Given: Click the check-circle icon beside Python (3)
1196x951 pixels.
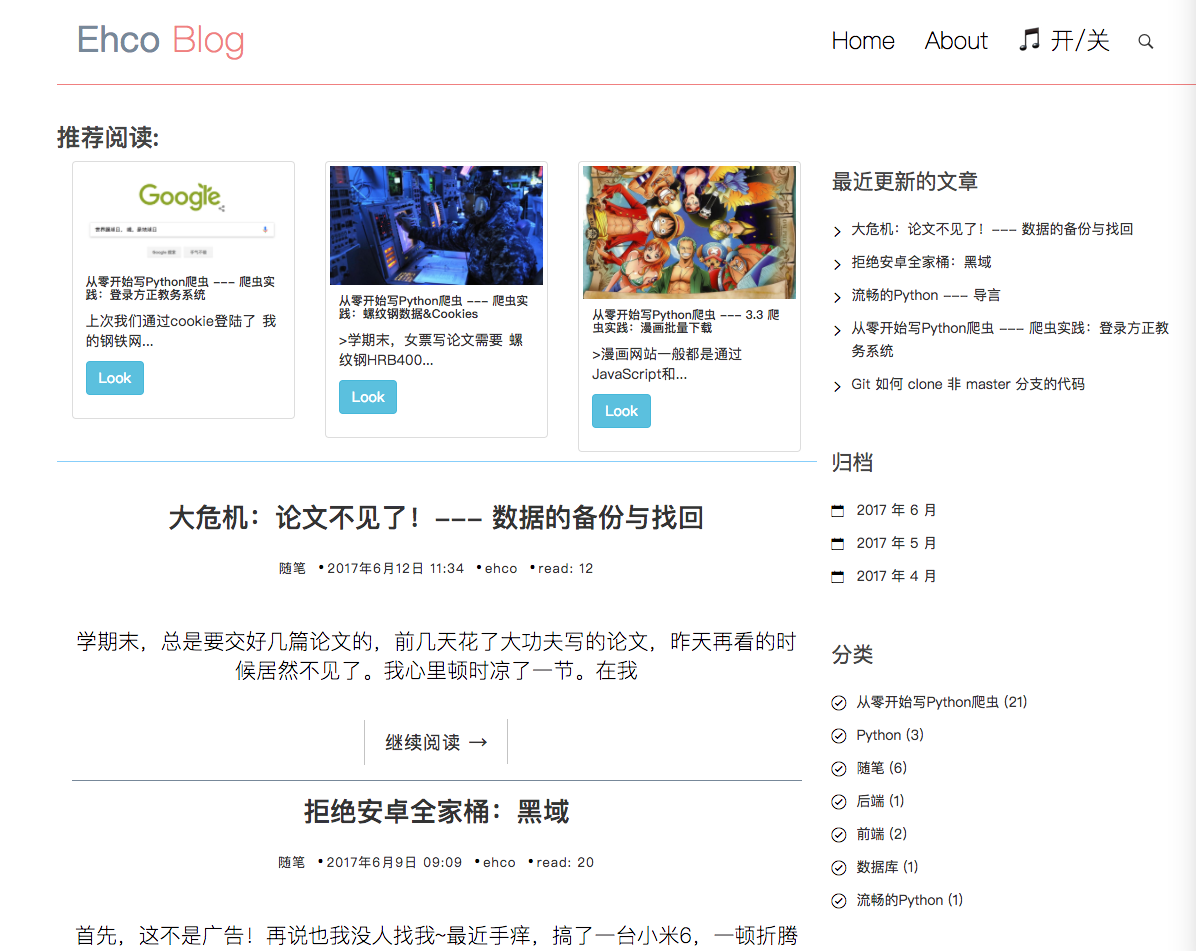Looking at the screenshot, I should pos(838,736).
